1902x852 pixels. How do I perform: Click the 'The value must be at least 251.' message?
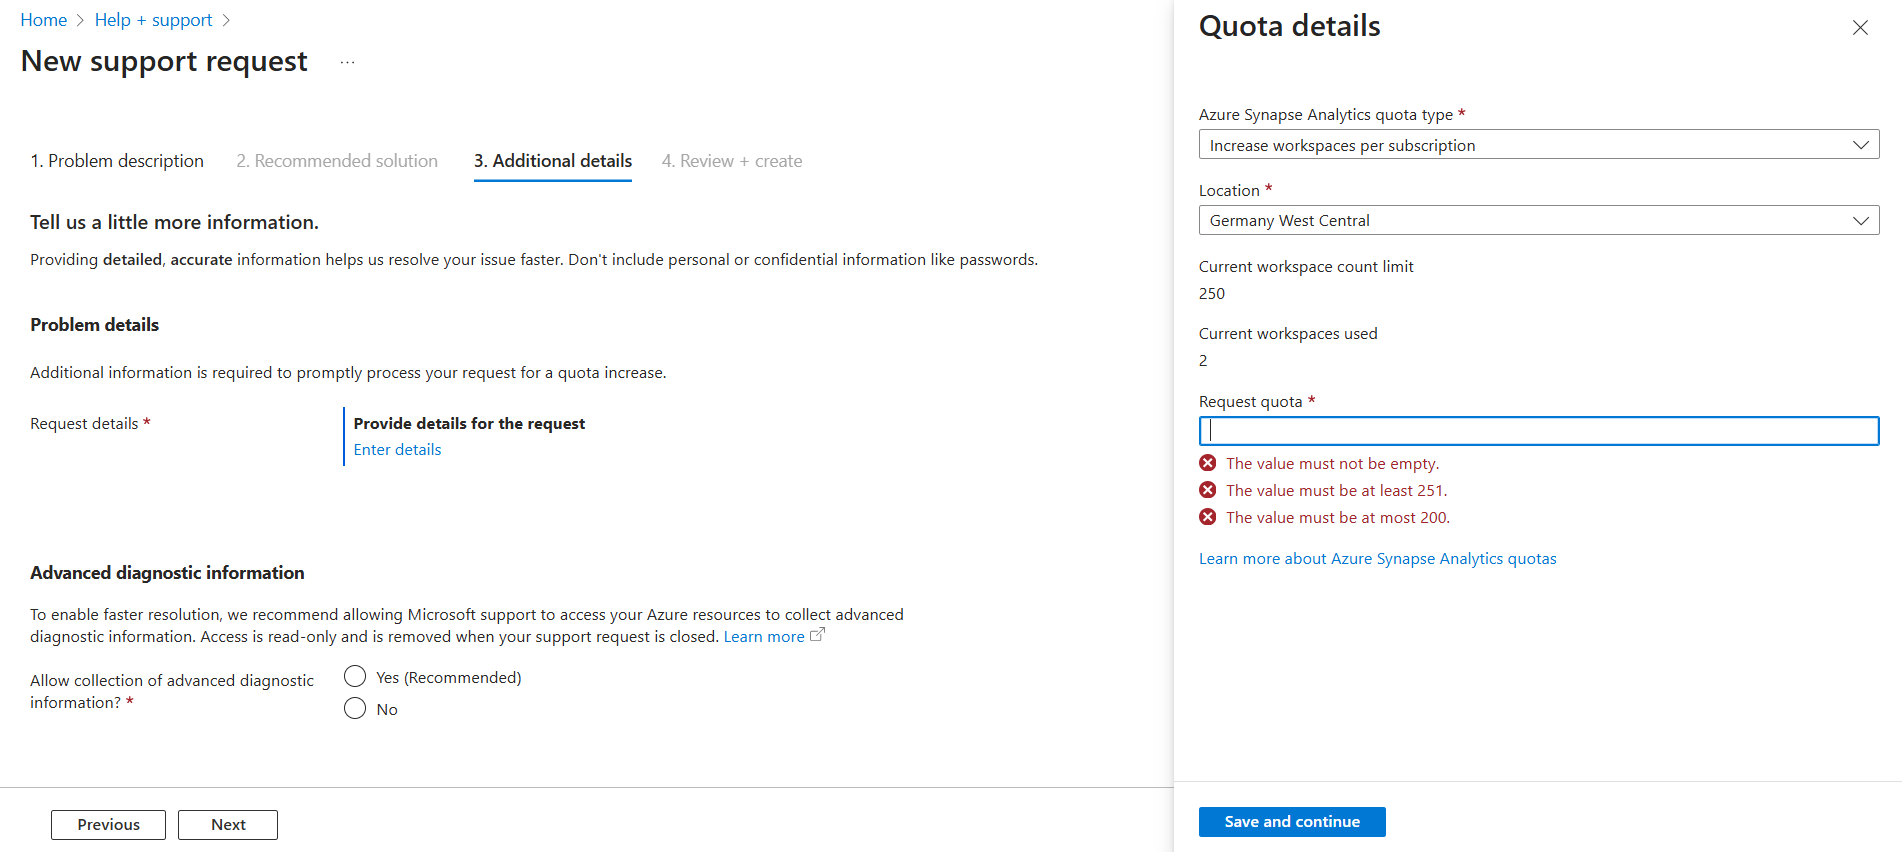coord(1337,491)
